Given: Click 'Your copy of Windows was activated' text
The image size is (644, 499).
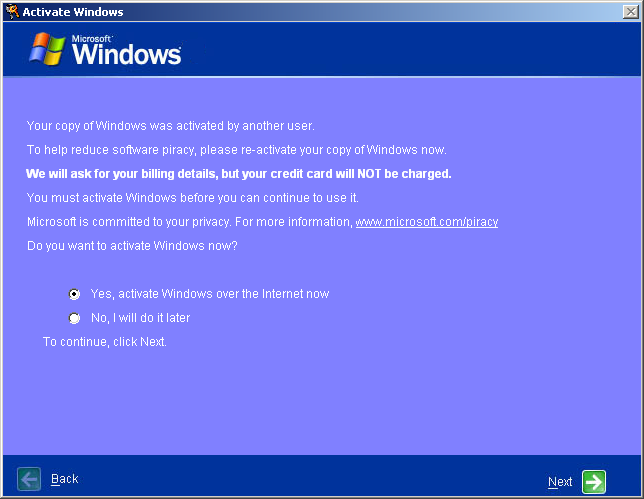Looking at the screenshot, I should [x=170, y=126].
